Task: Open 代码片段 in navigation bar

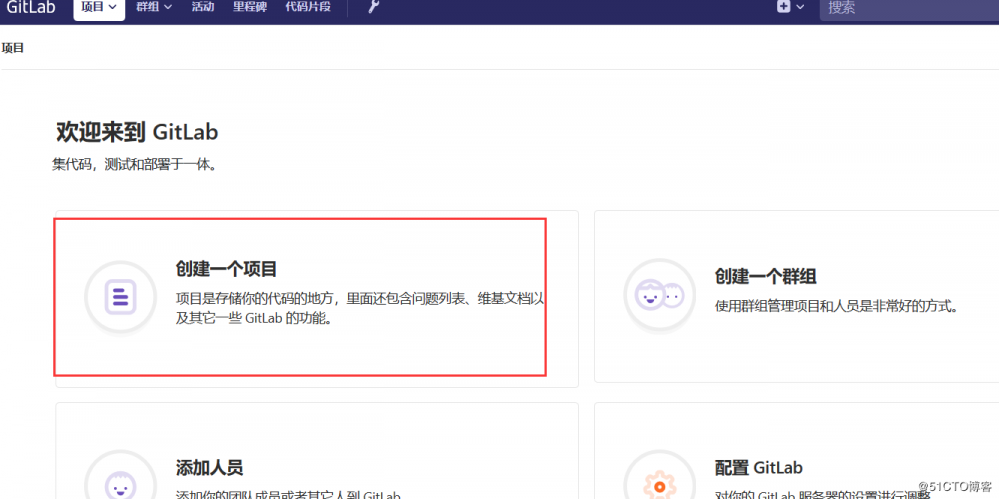Action: pyautogui.click(x=309, y=7)
